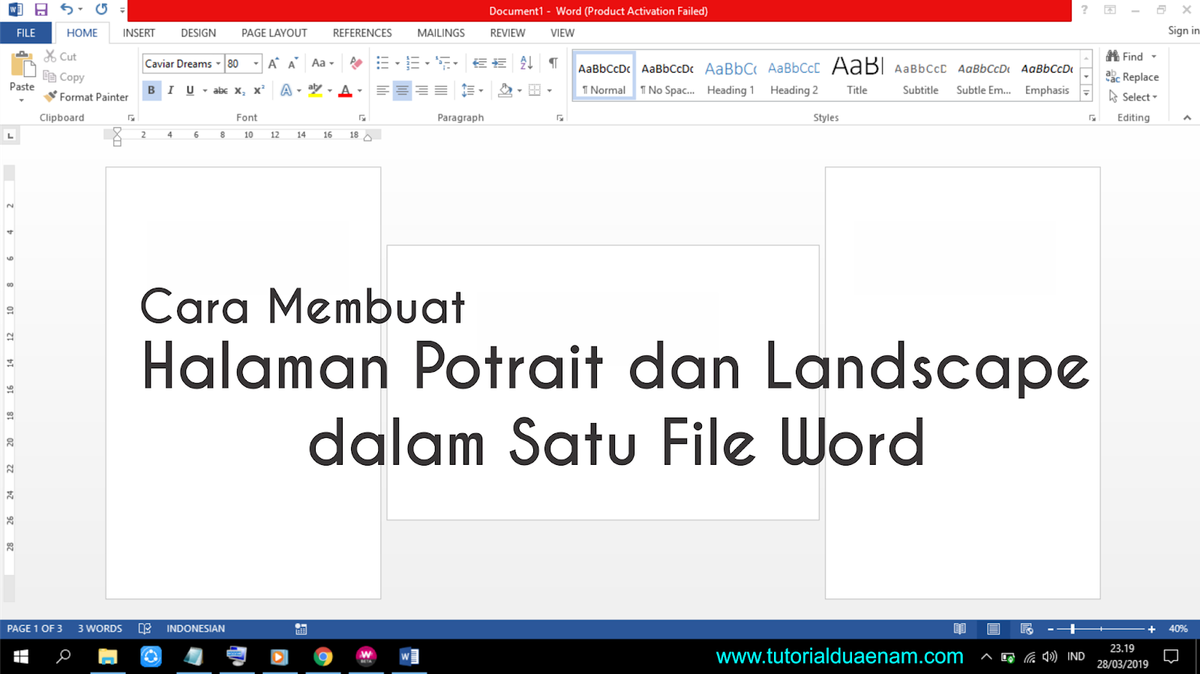Toggle Strikethrough formatting

220,90
